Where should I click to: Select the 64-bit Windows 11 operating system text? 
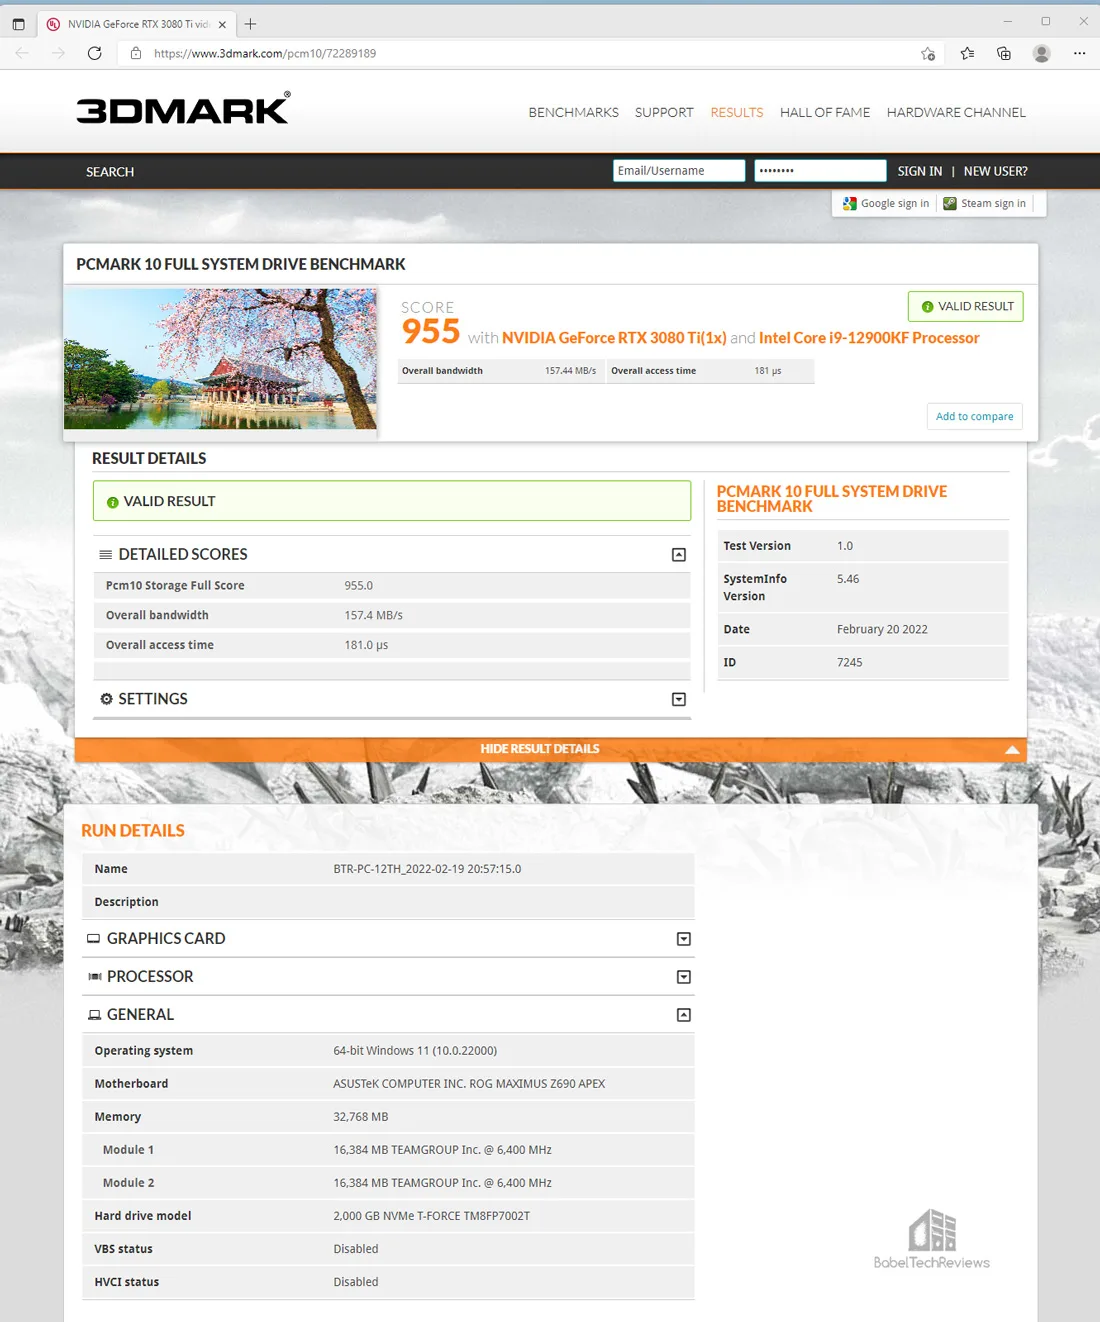(x=415, y=1051)
